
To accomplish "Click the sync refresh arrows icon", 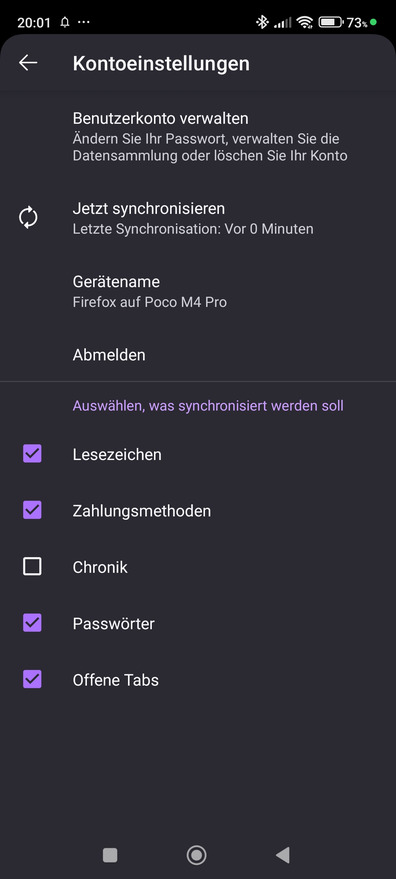I will [x=28, y=218].
